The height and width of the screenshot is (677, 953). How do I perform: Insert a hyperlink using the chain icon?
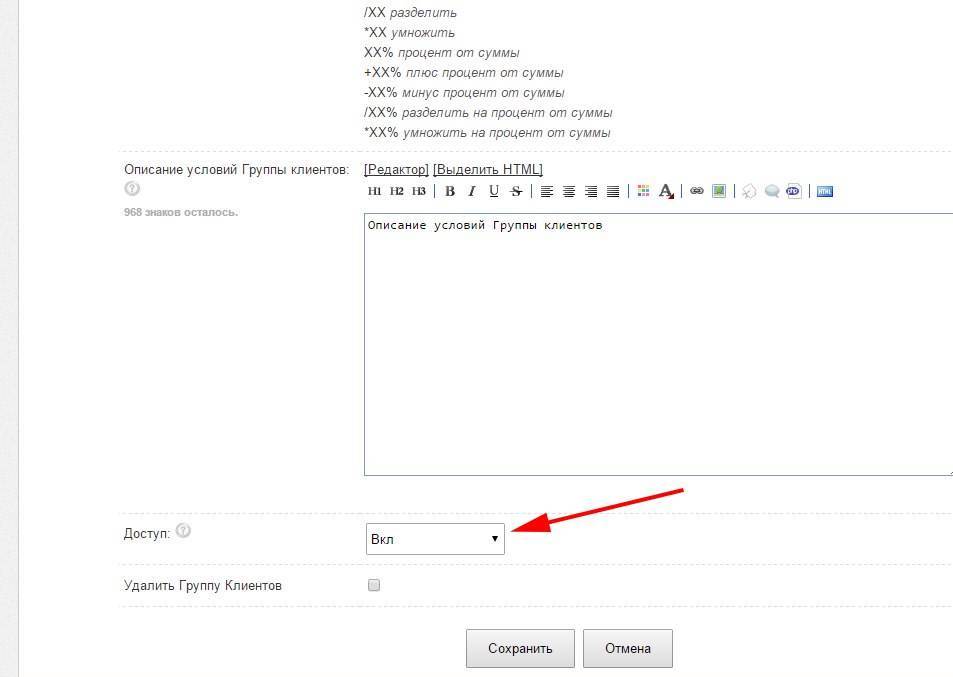coord(697,191)
